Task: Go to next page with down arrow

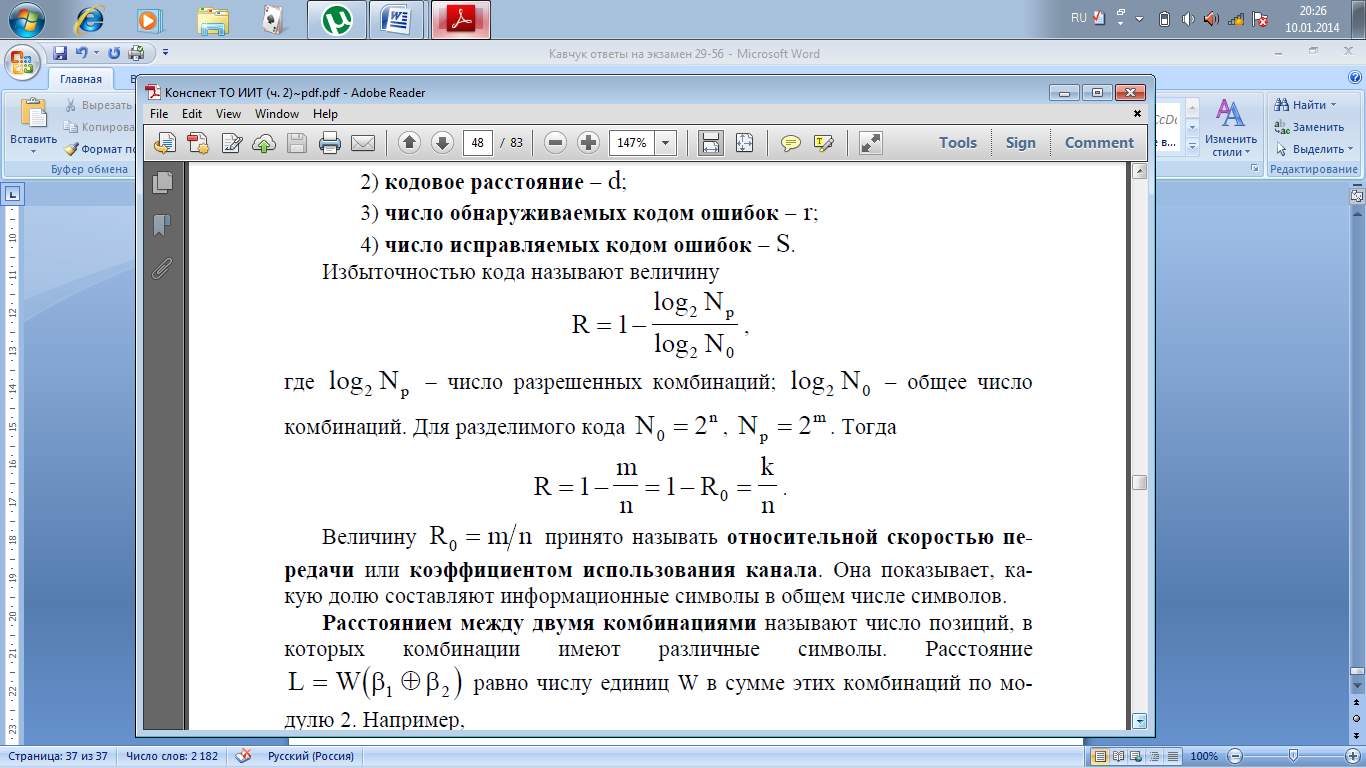Action: [x=442, y=143]
